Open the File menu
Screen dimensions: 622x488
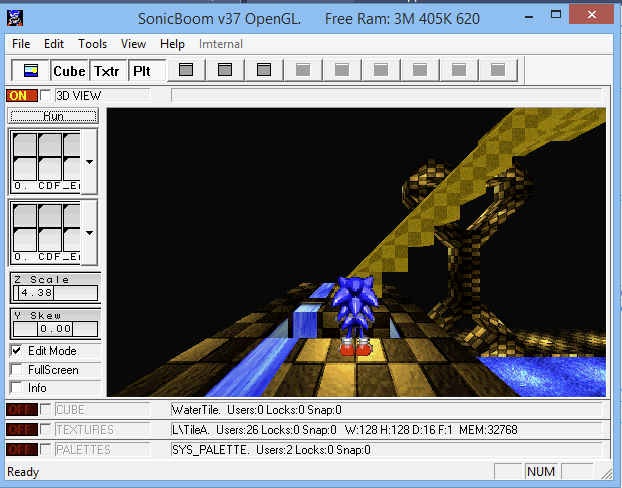click(21, 44)
